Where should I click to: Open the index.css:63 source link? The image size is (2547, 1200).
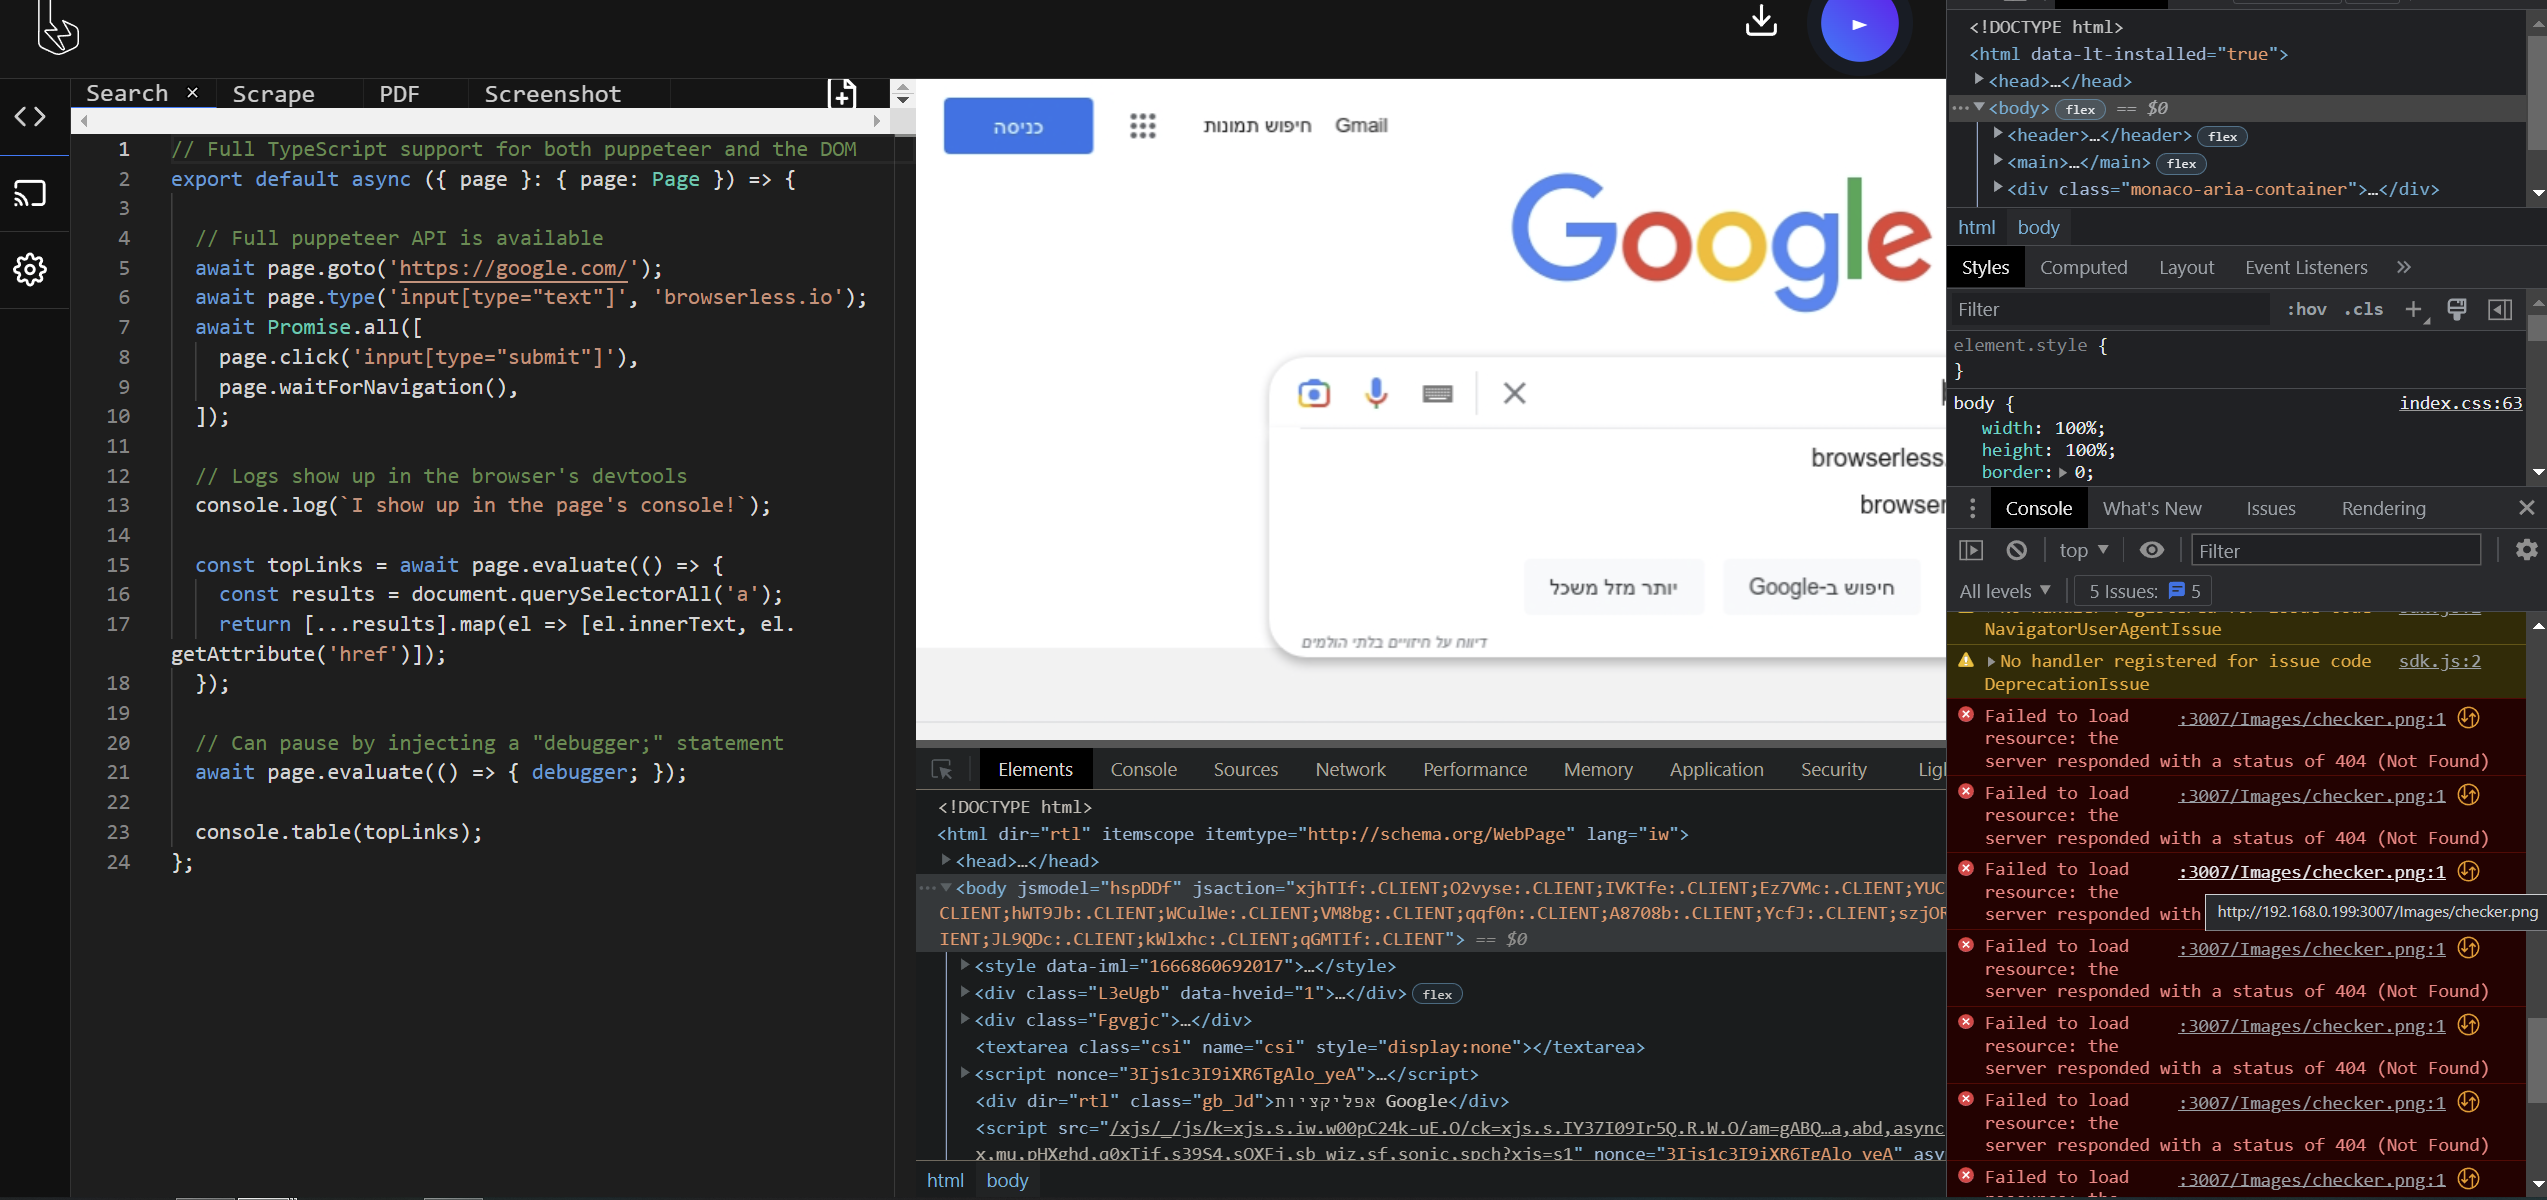point(2460,403)
